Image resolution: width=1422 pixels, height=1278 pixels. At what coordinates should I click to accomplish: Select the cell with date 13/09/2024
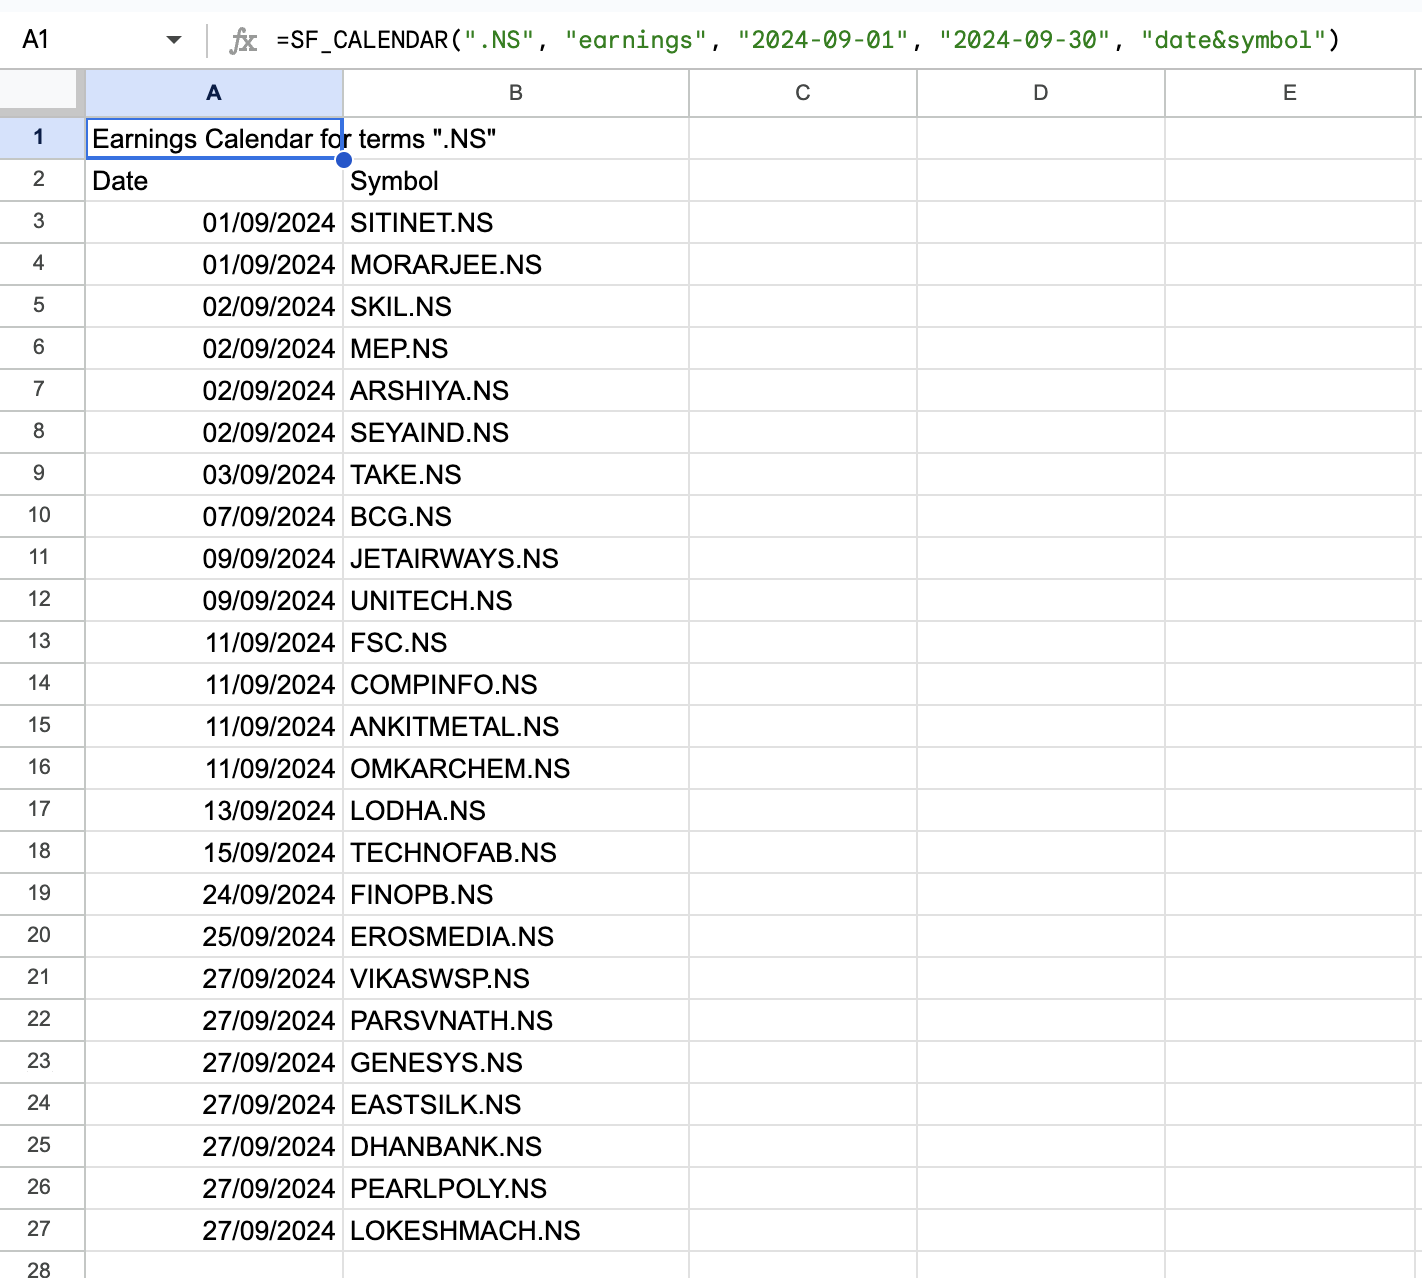click(213, 810)
